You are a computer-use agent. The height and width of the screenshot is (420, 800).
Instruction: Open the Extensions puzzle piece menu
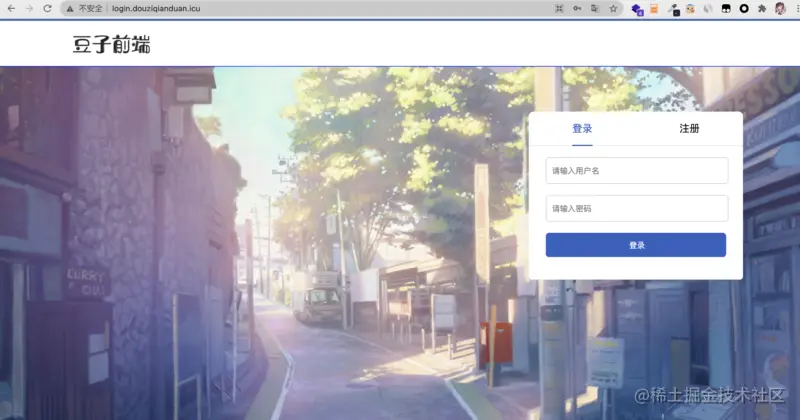coord(762,9)
